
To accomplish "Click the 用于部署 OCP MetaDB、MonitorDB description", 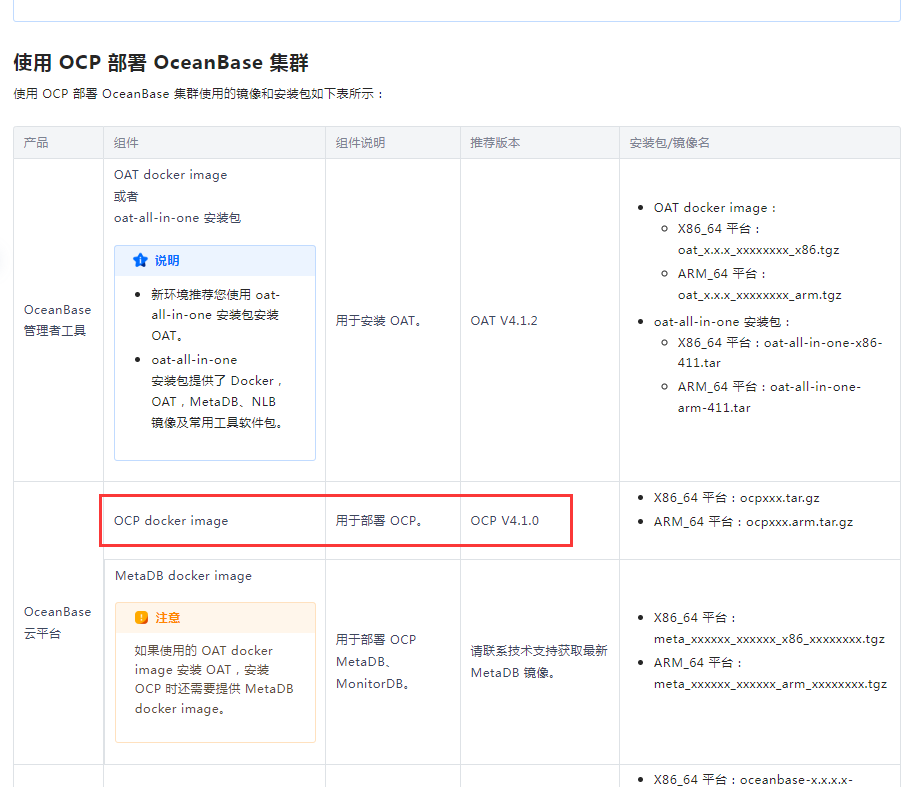I will pos(376,661).
